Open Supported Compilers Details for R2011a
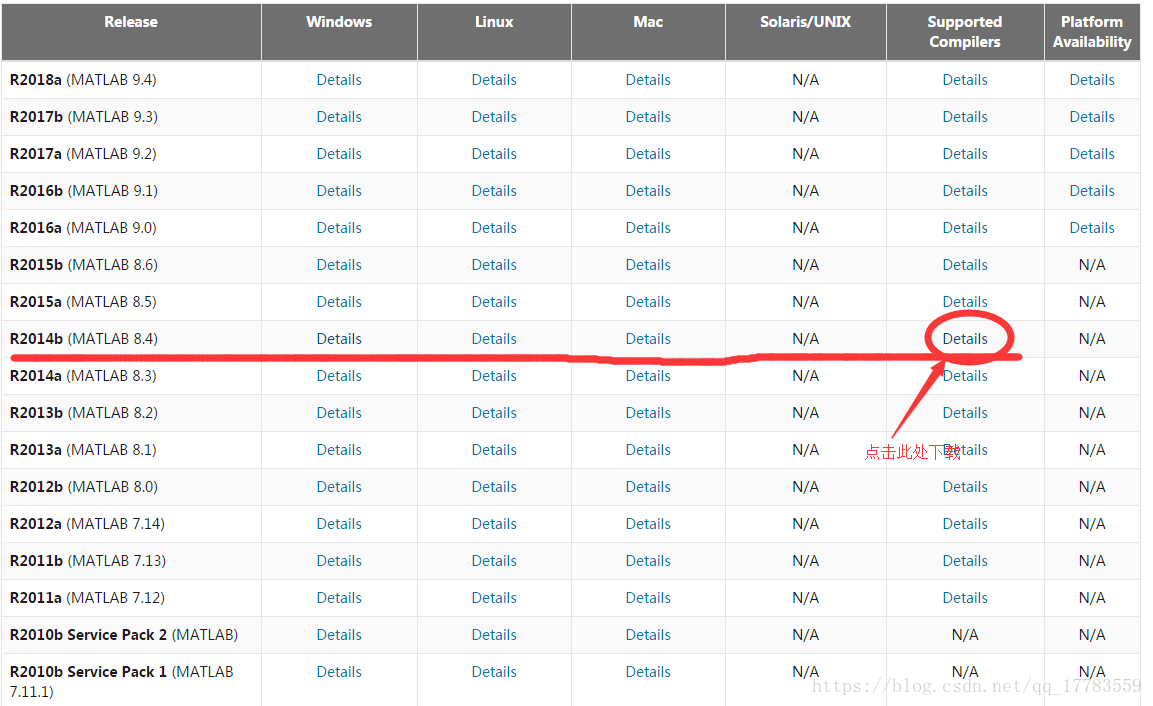Viewport: 1153px width, 706px height. (965, 598)
